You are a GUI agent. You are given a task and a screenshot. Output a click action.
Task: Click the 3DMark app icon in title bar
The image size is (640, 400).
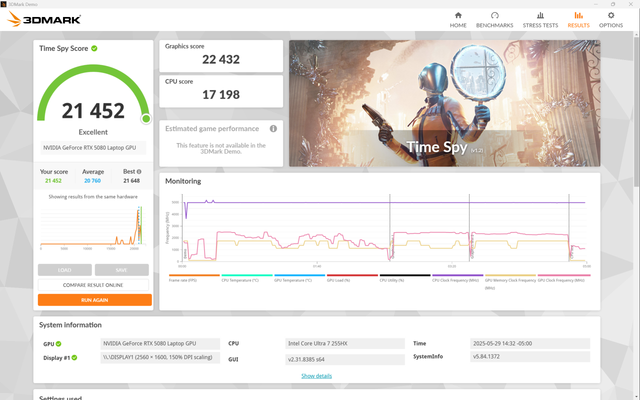point(4,4)
